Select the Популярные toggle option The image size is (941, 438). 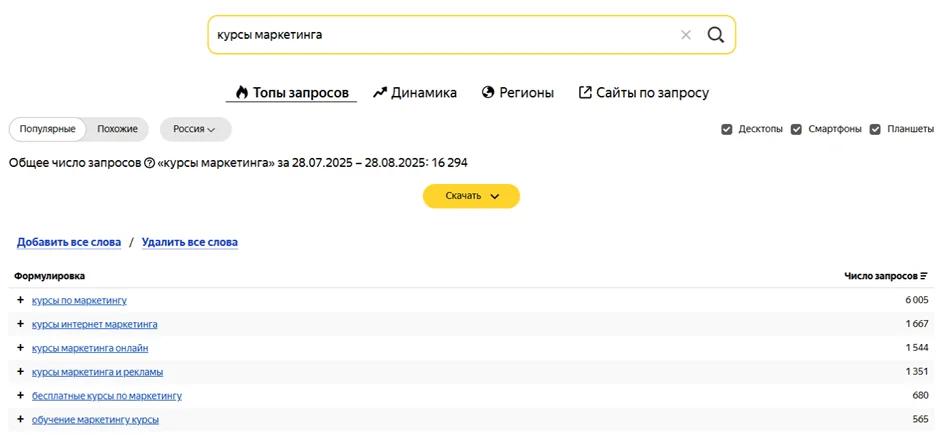coord(47,129)
